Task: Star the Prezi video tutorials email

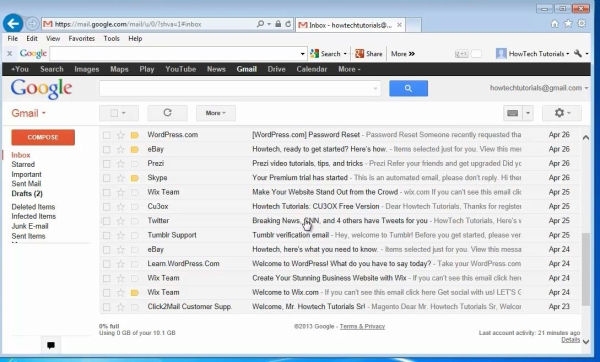Action: [x=121, y=163]
